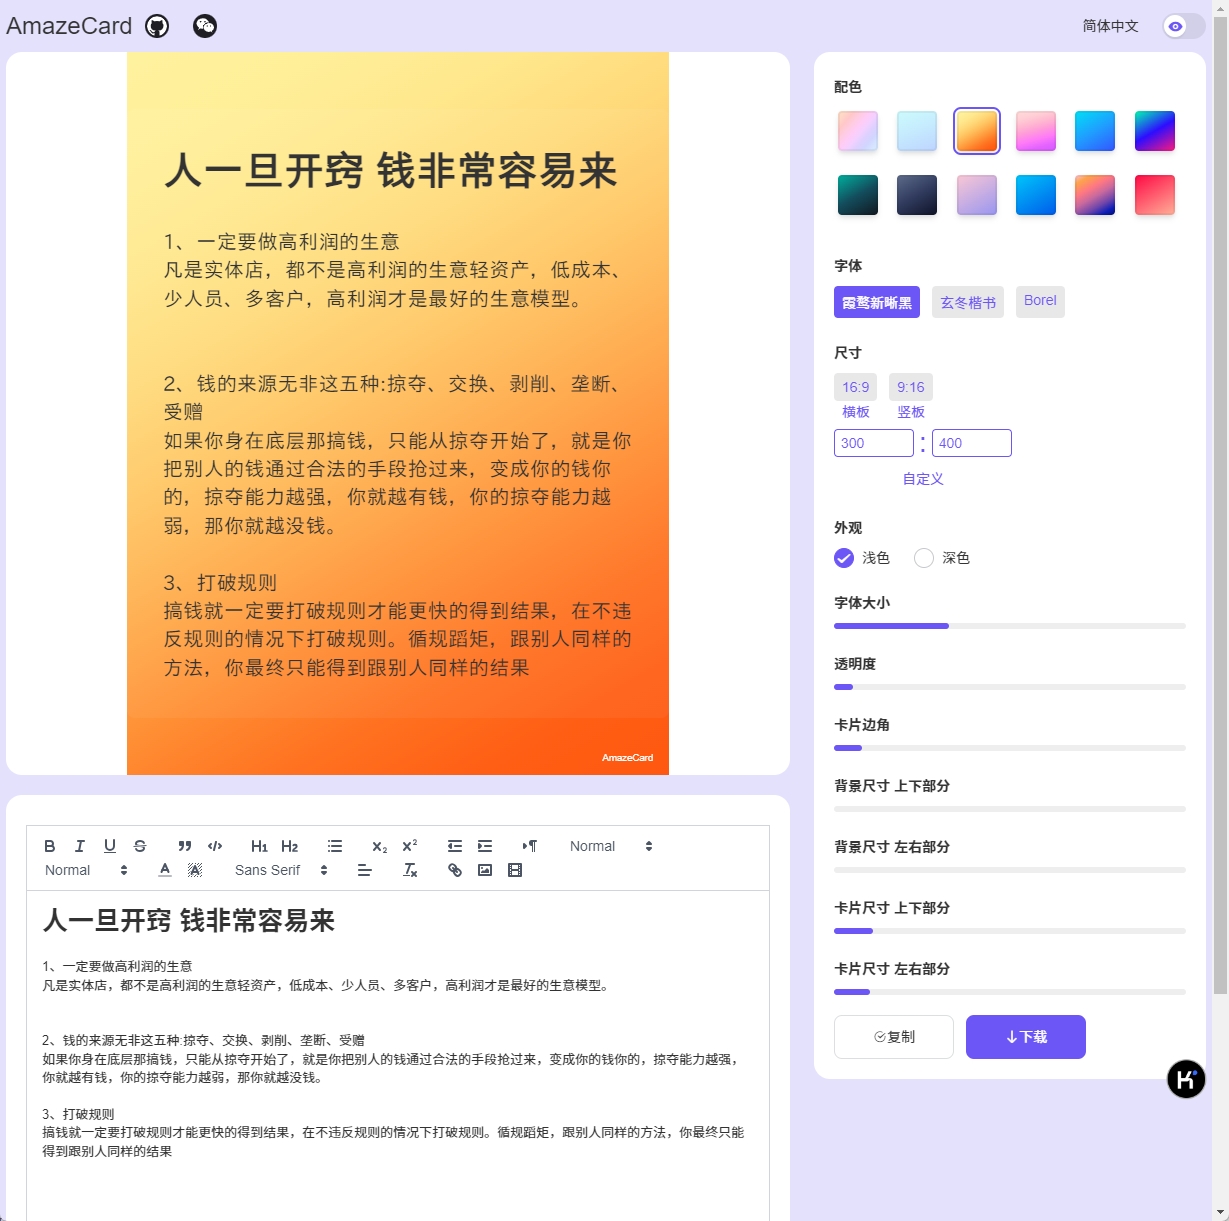The width and height of the screenshot is (1229, 1221).
Task: Open the text background color picker
Action: click(195, 870)
